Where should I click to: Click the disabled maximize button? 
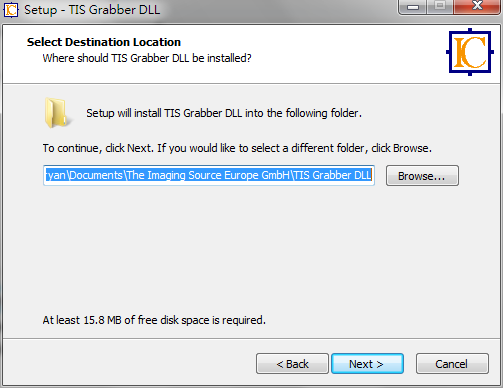pos(440,7)
